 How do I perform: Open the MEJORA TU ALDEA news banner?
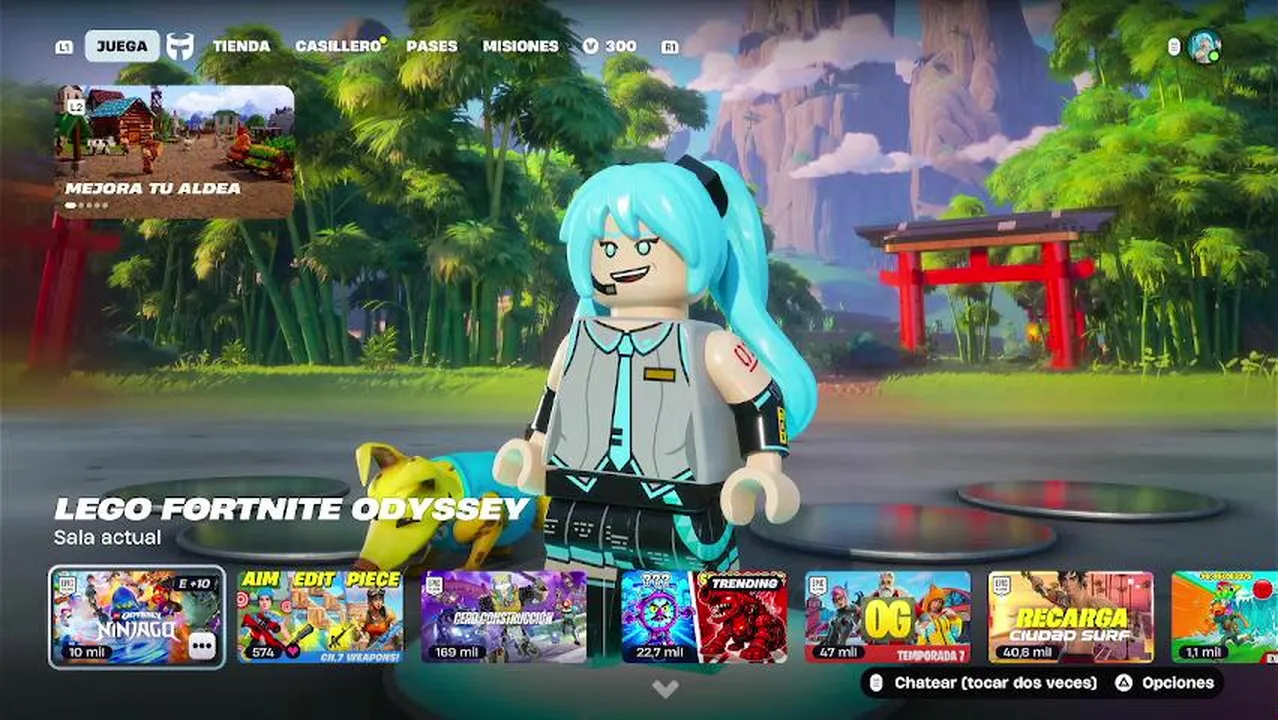coord(174,152)
